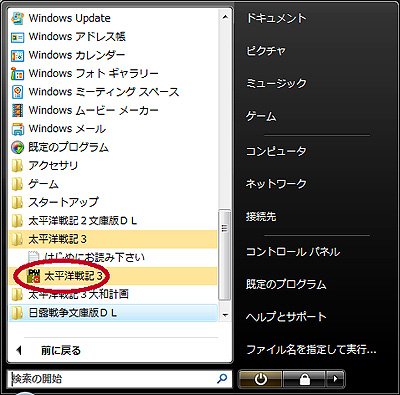Select スタートアップ text label
The width and height of the screenshot is (400, 395).
point(63,202)
